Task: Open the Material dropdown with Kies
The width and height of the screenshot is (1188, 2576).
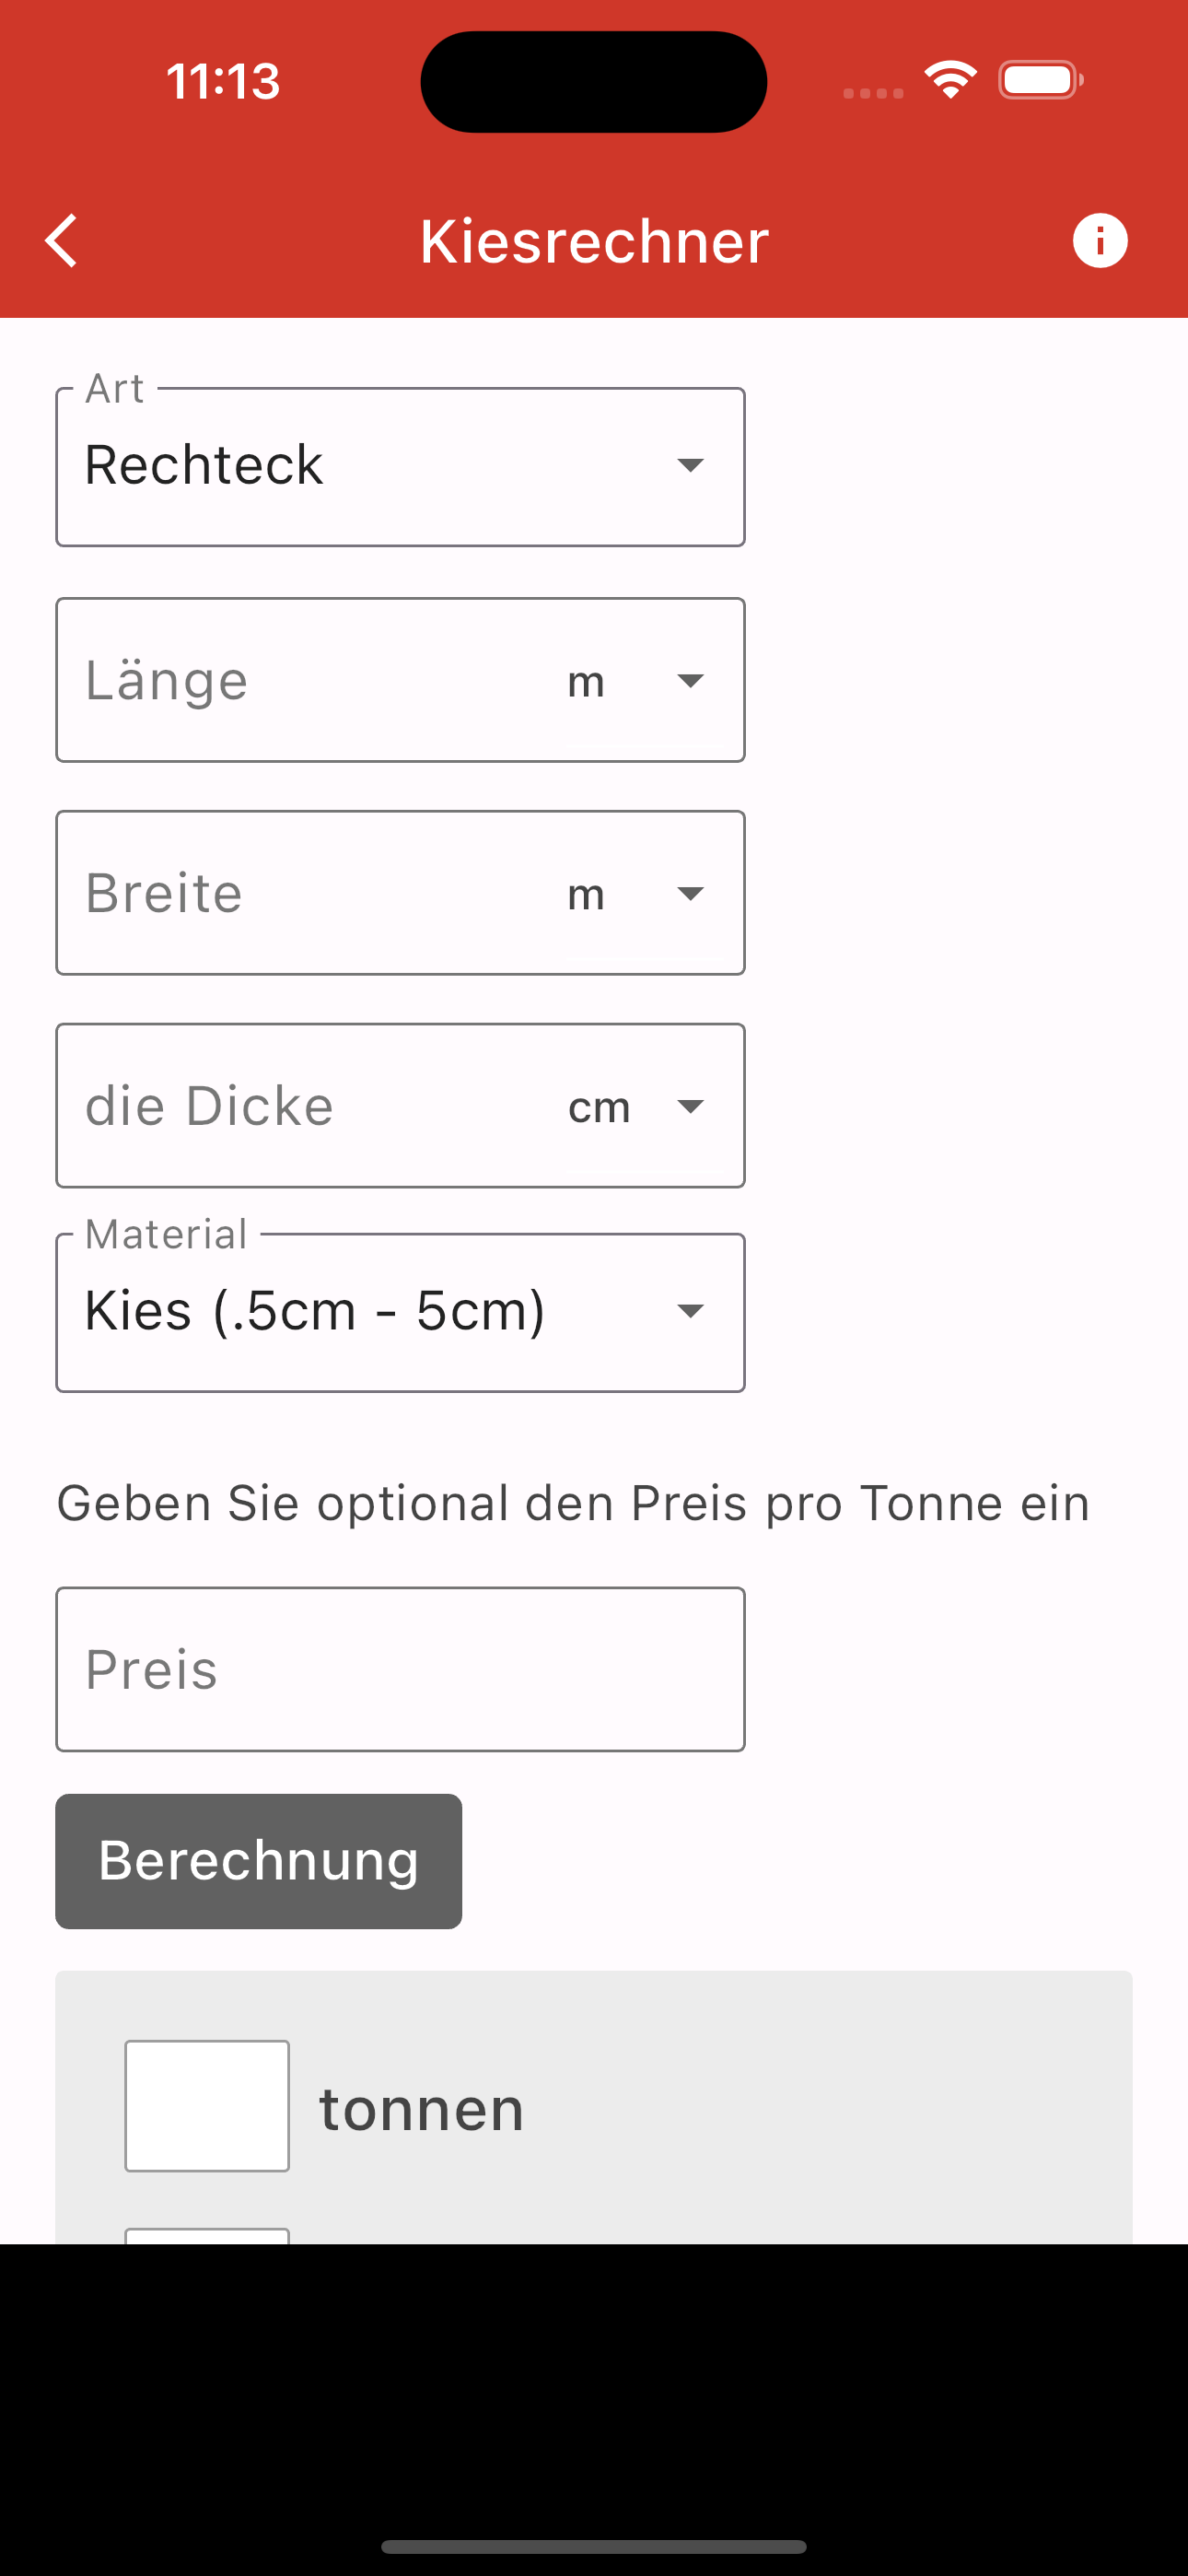Action: 400,1312
